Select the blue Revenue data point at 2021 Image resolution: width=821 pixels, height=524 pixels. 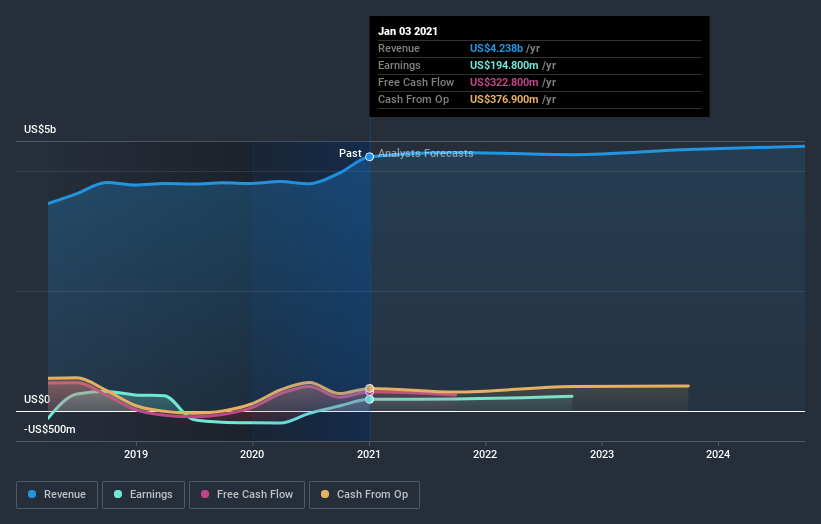point(370,157)
